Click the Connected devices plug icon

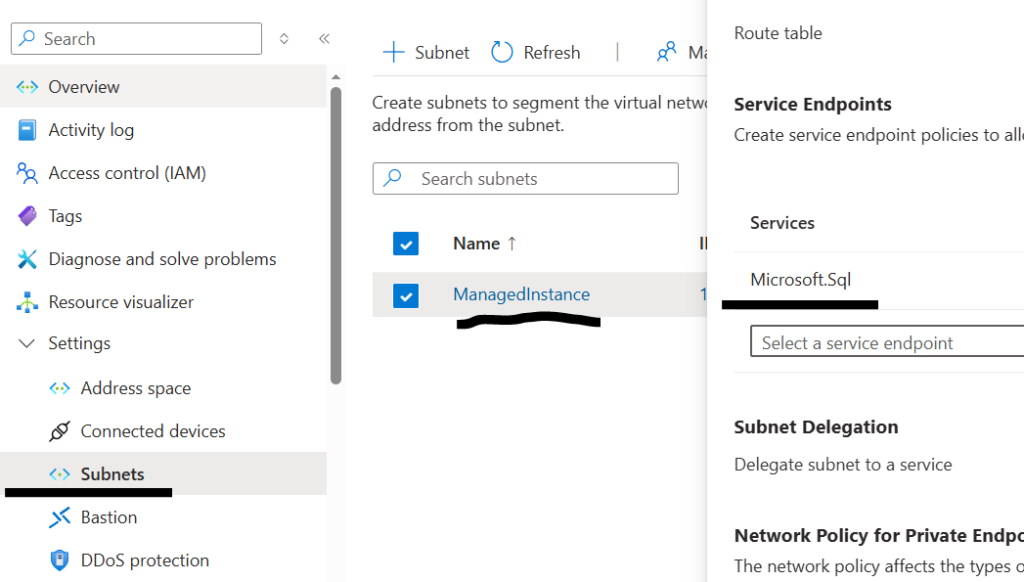[59, 431]
